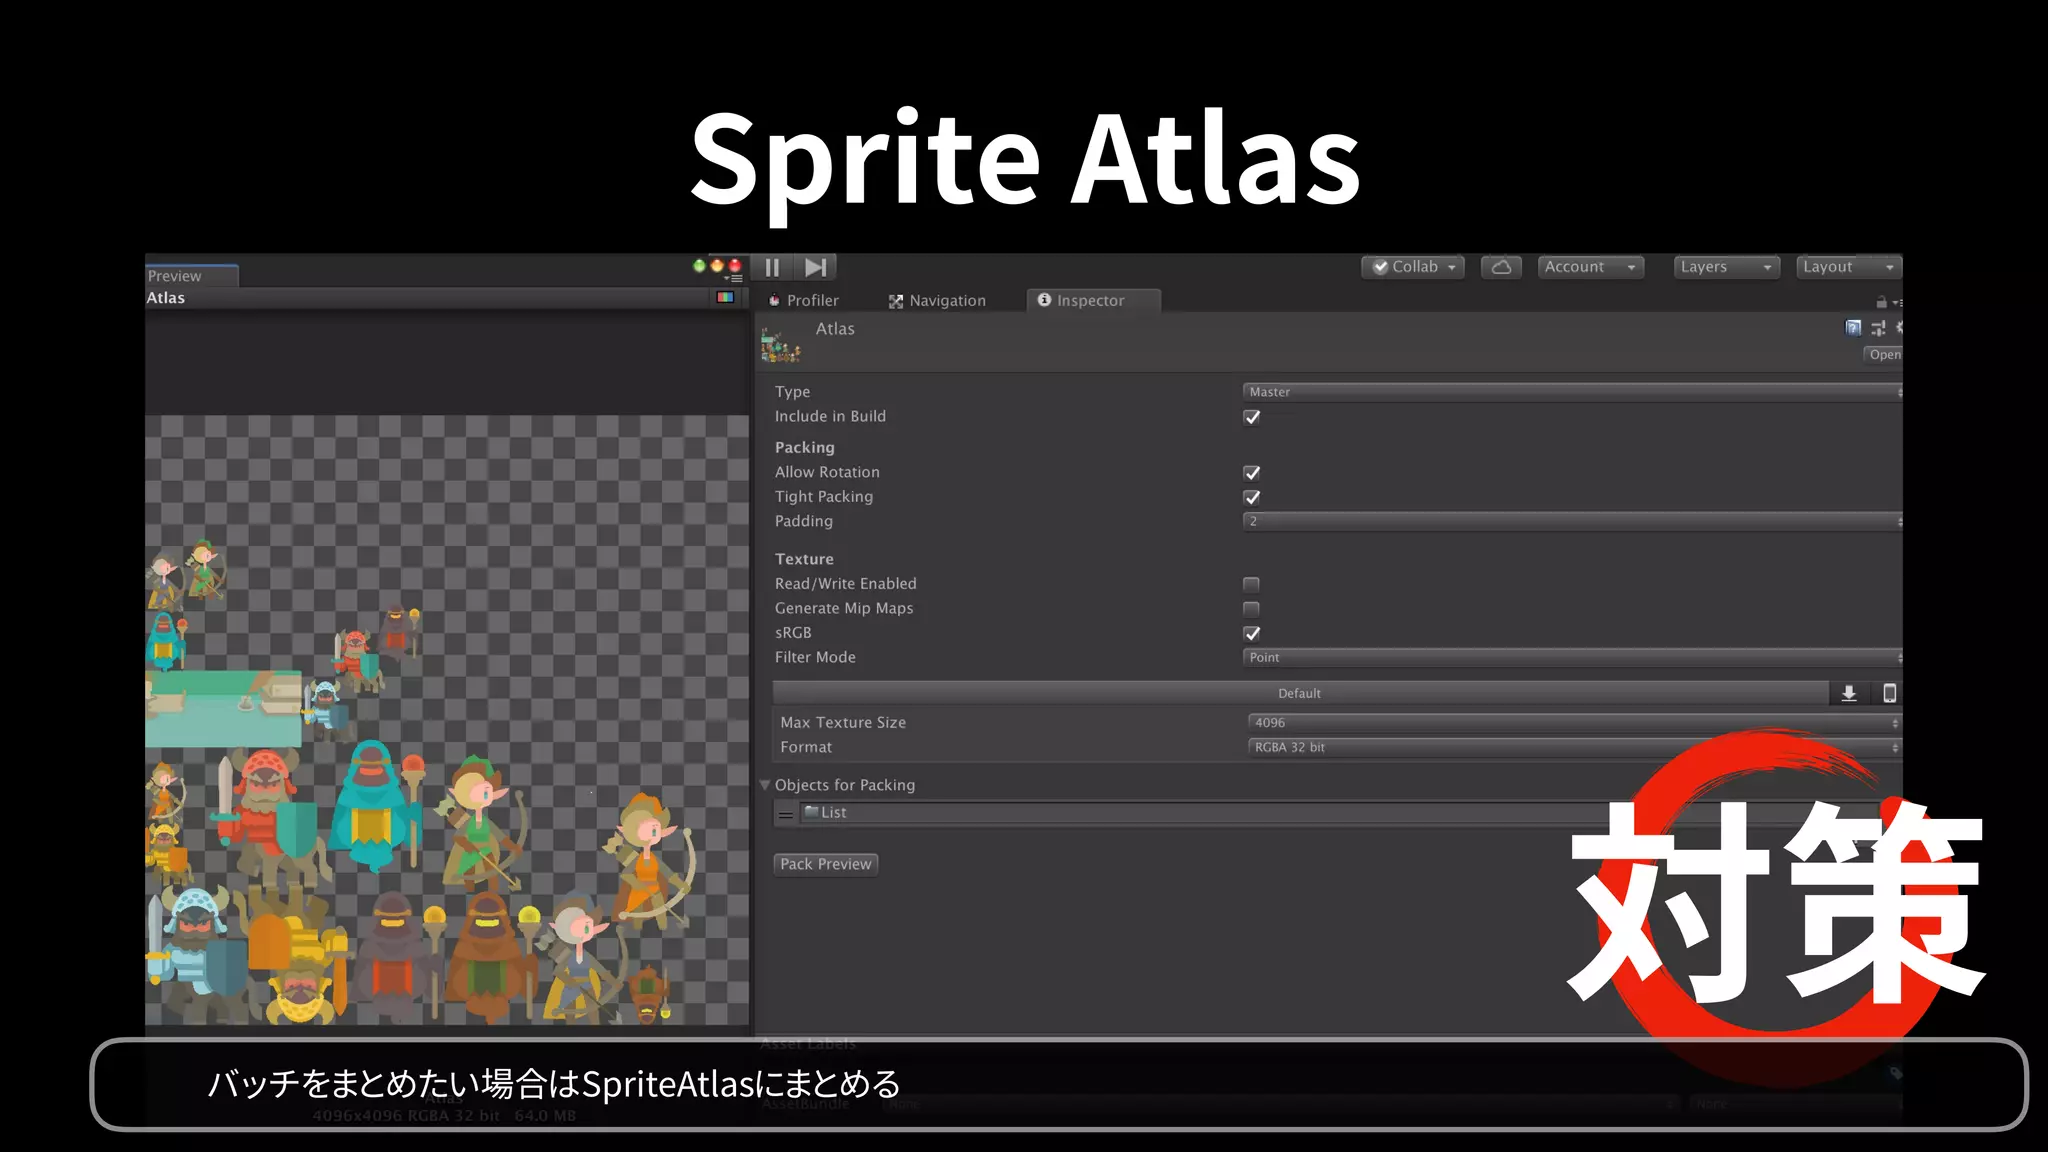Screen dimensions: 2048x1152
Task: Click the List folder icon
Action: click(811, 812)
